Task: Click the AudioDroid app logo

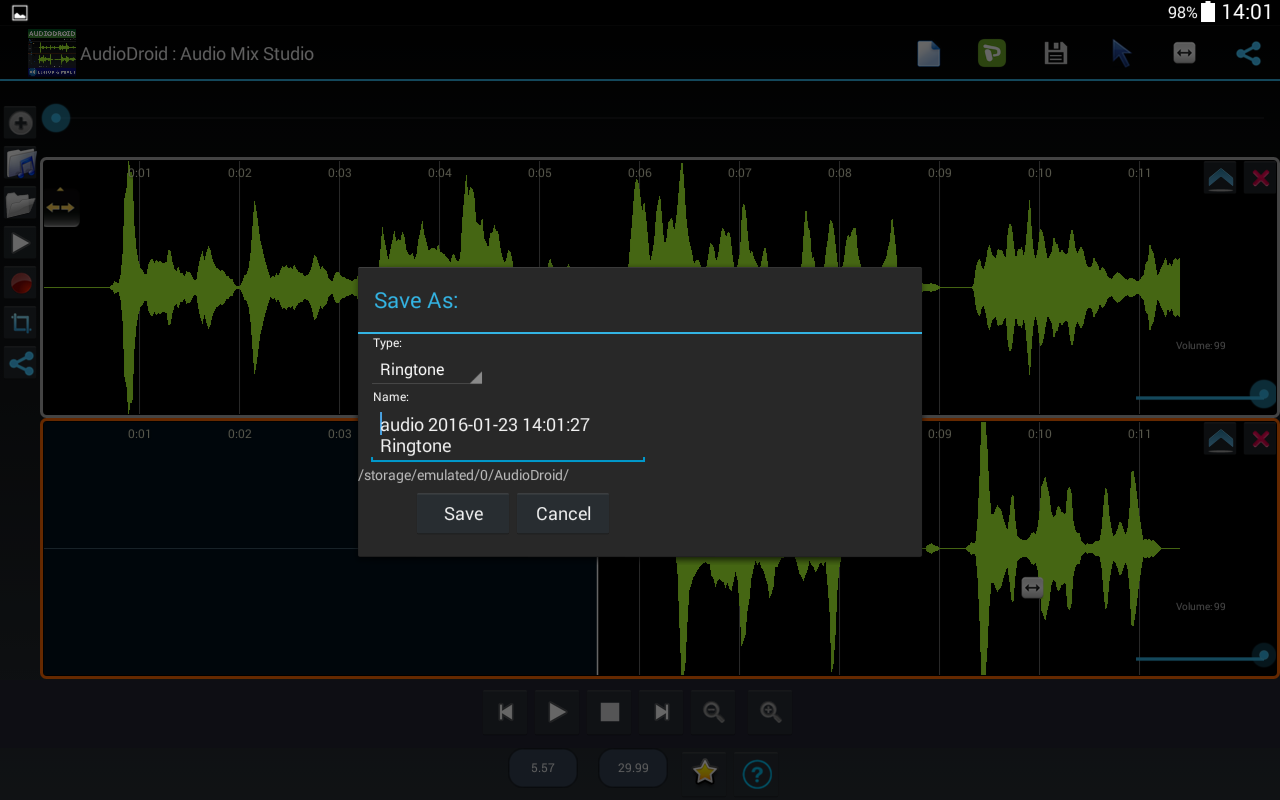Action: coord(52,53)
